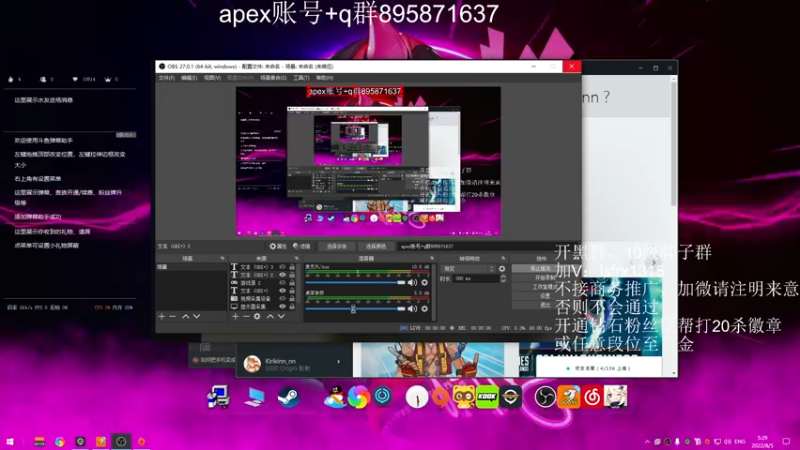Open 帮助(H) menu in OBS
This screenshot has width=800, height=450.
pyautogui.click(x=324, y=78)
